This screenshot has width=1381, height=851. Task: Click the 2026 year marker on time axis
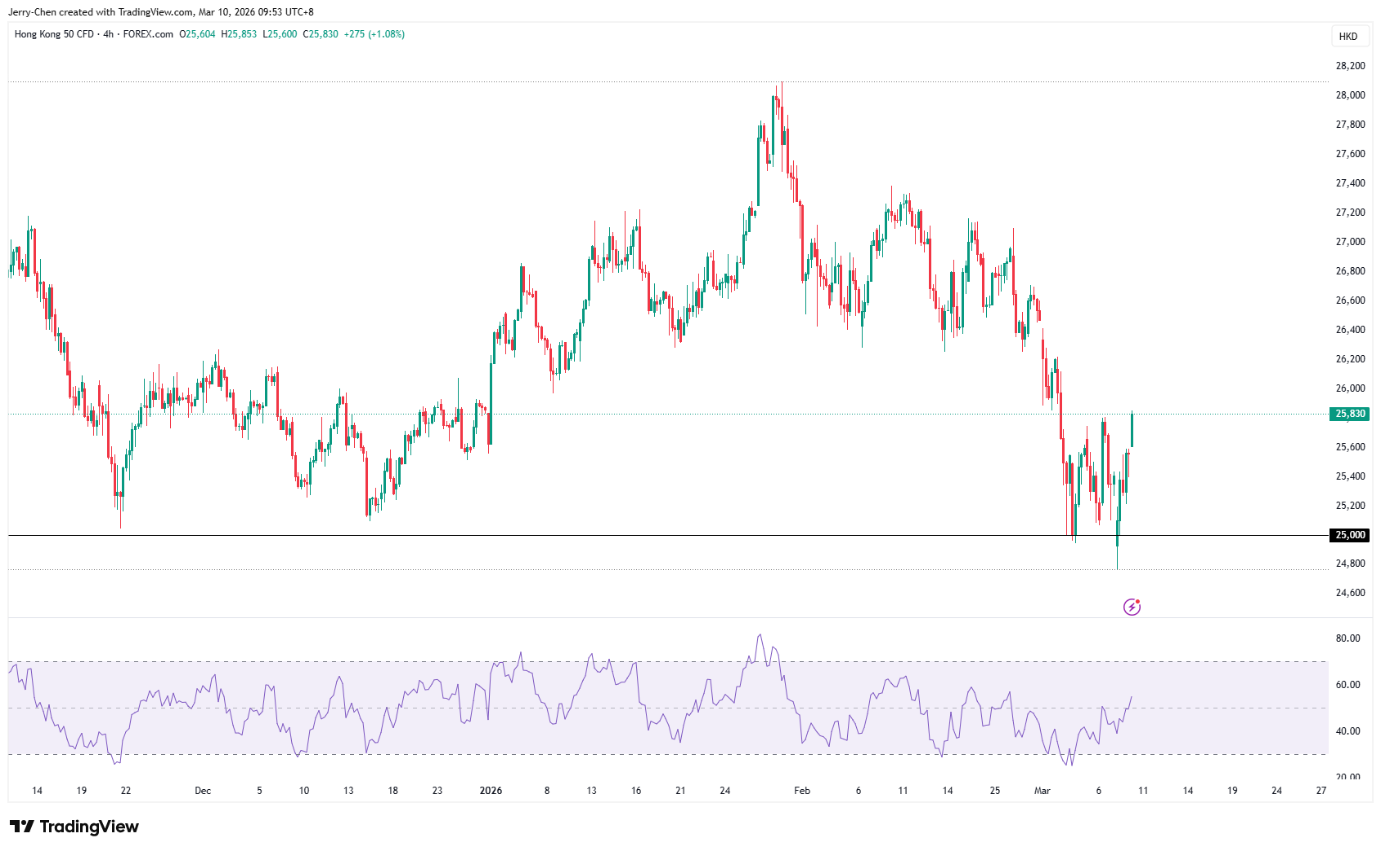(x=490, y=790)
